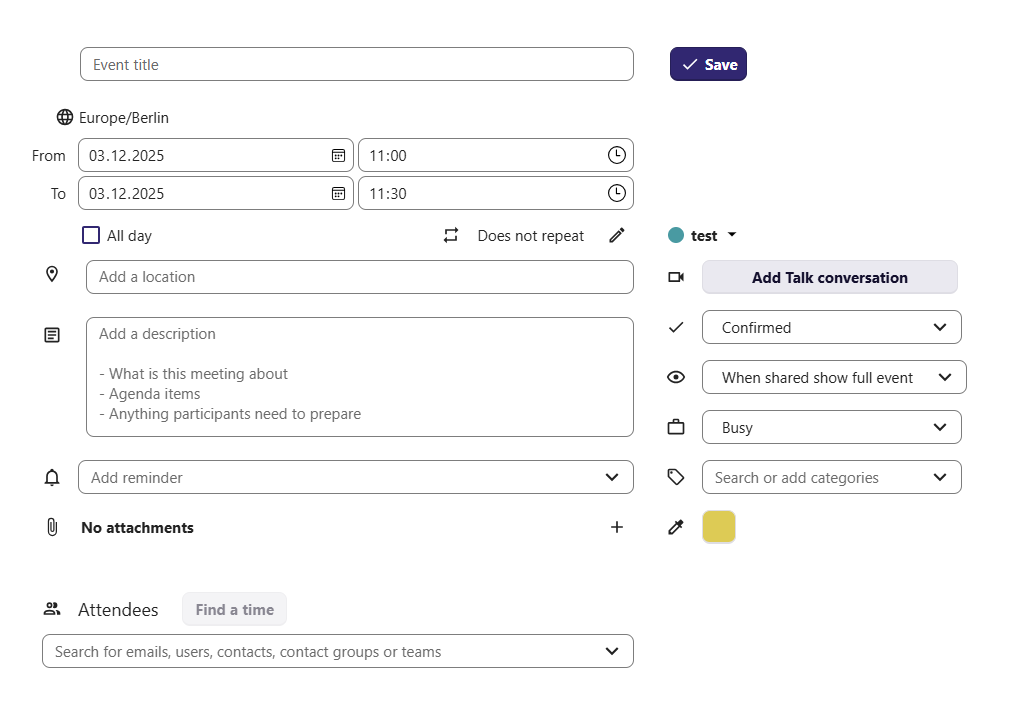This screenshot has width=1019, height=706.
Task: Enable the All day checkbox
Action: pos(91,235)
